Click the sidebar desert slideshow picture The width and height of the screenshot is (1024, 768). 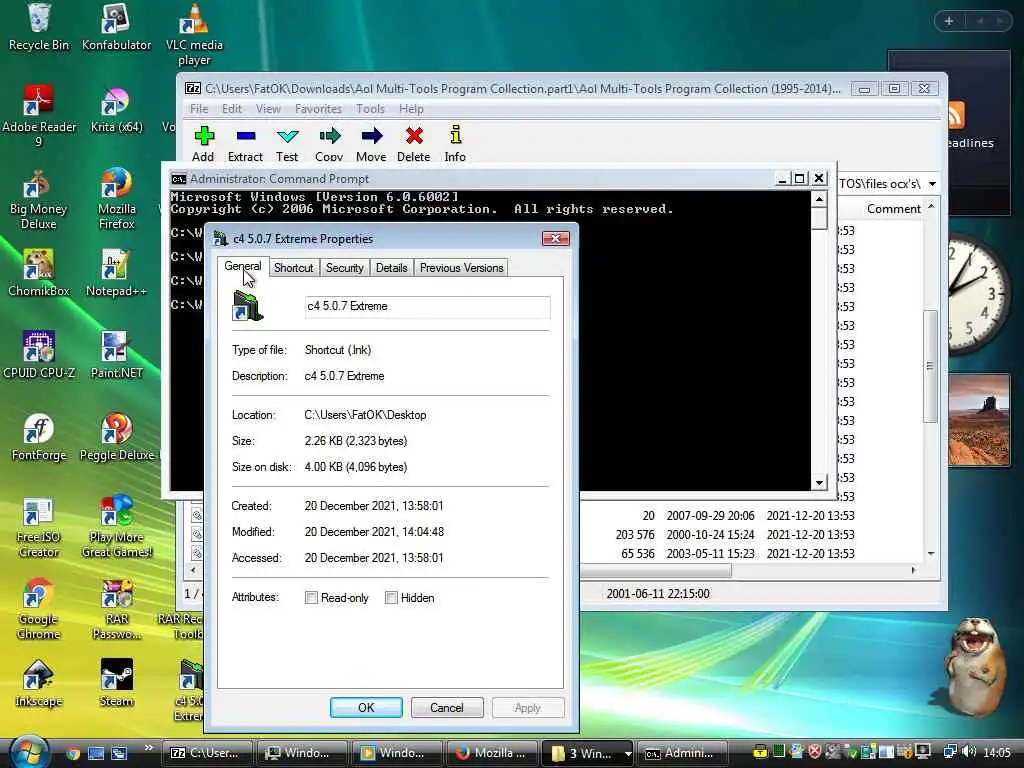point(978,420)
